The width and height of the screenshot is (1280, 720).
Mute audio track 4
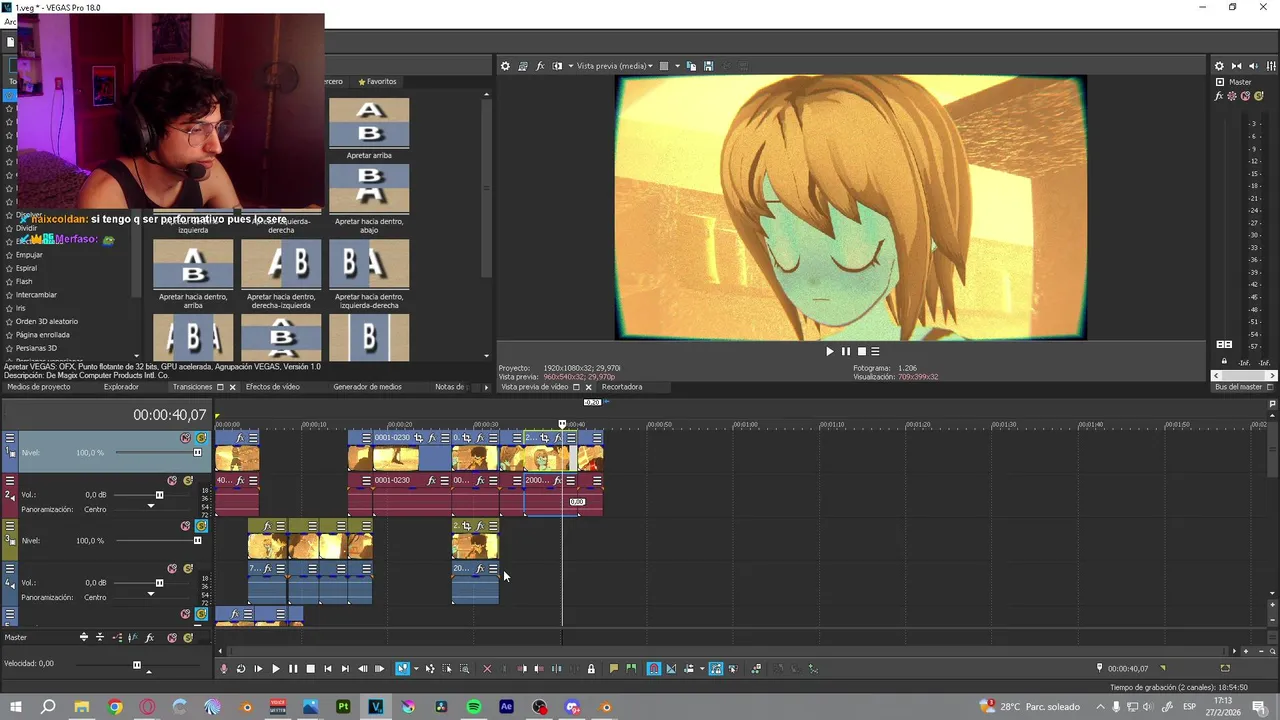(x=172, y=569)
